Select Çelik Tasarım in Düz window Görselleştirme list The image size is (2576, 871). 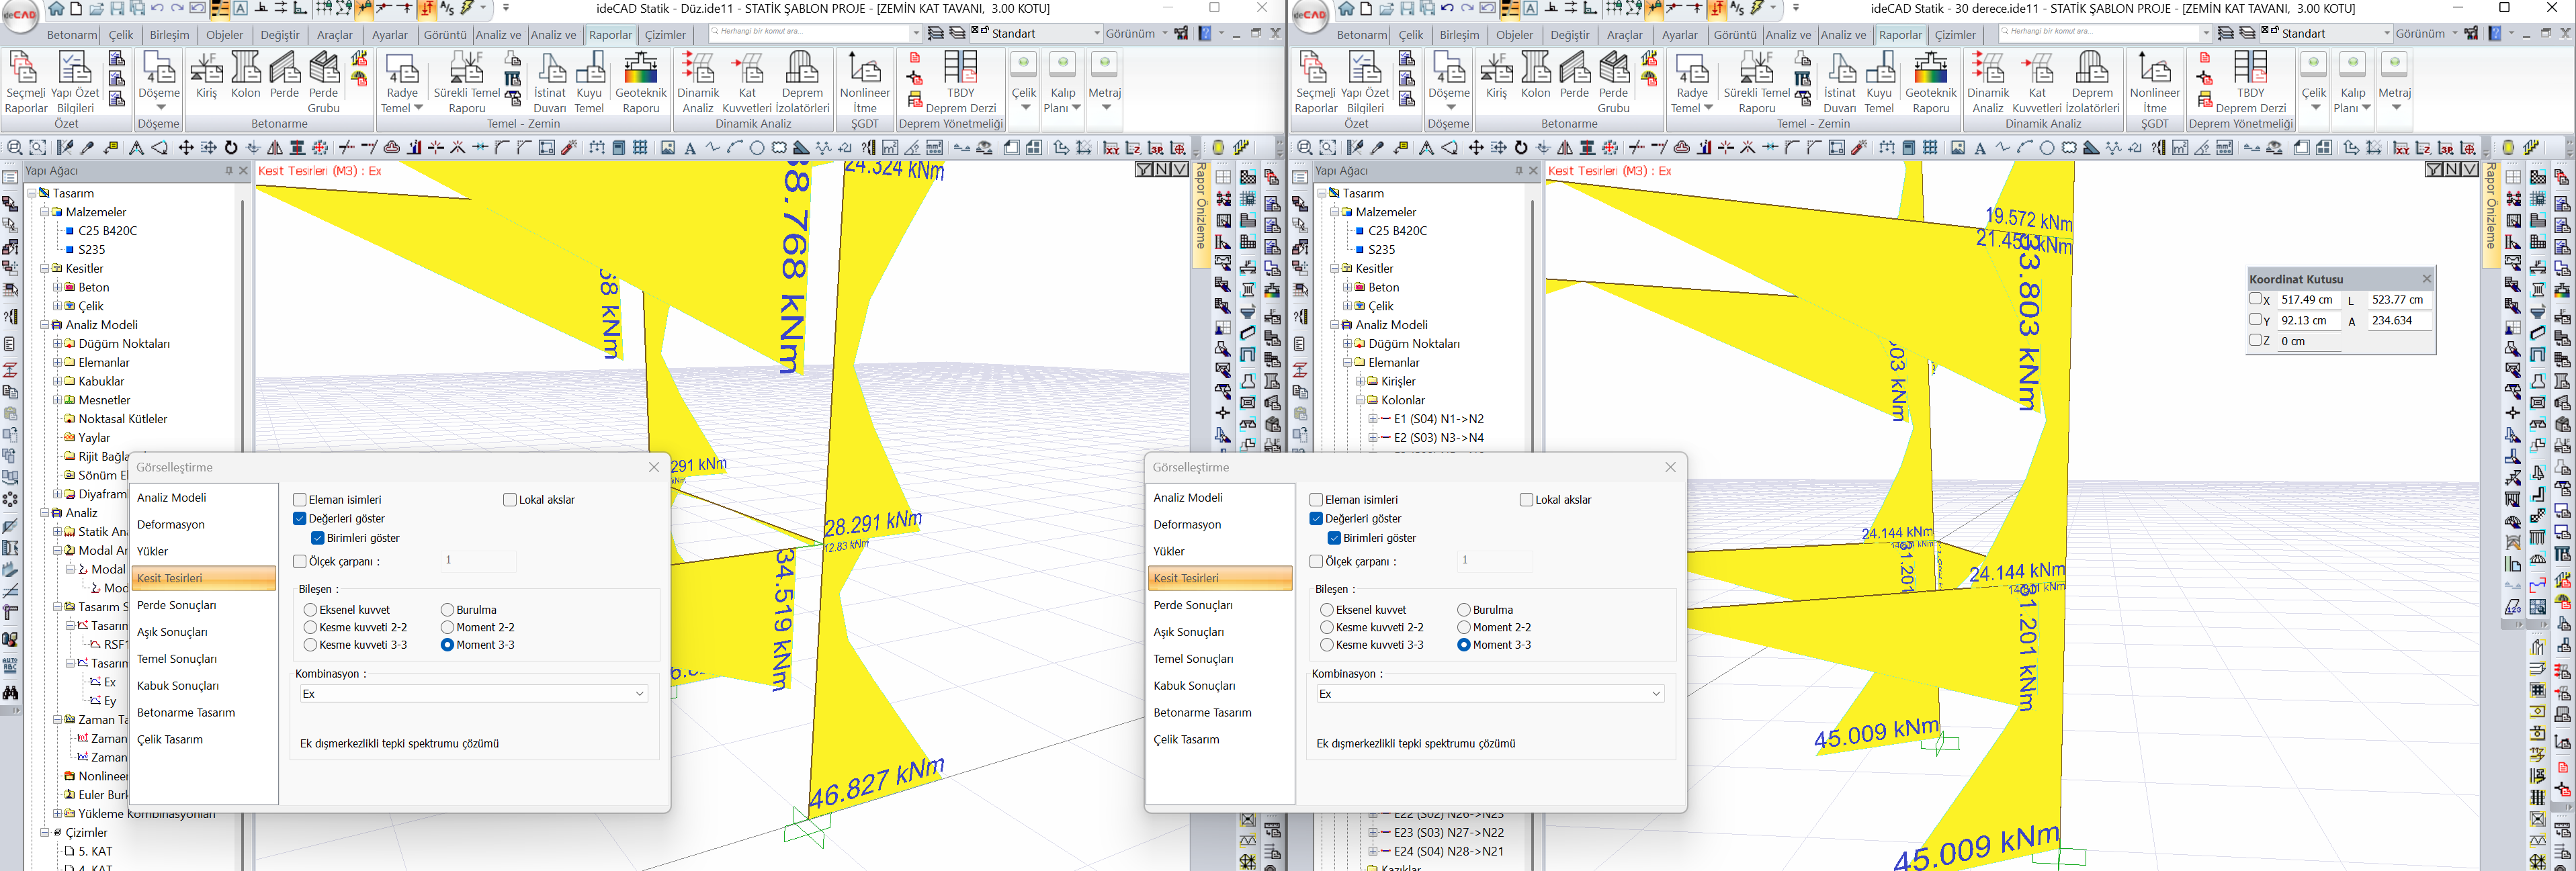(203, 740)
